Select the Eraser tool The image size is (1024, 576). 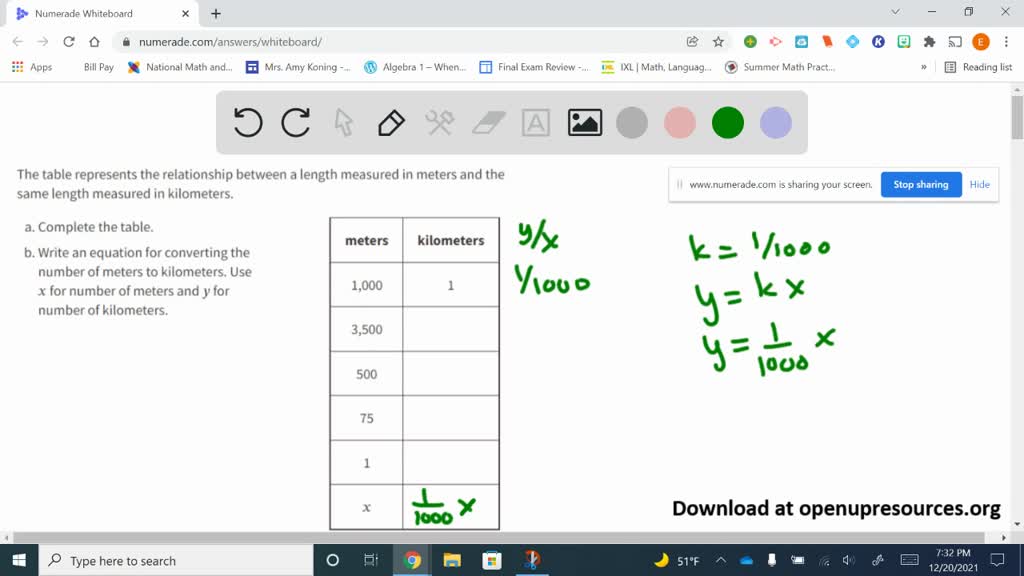coord(487,122)
